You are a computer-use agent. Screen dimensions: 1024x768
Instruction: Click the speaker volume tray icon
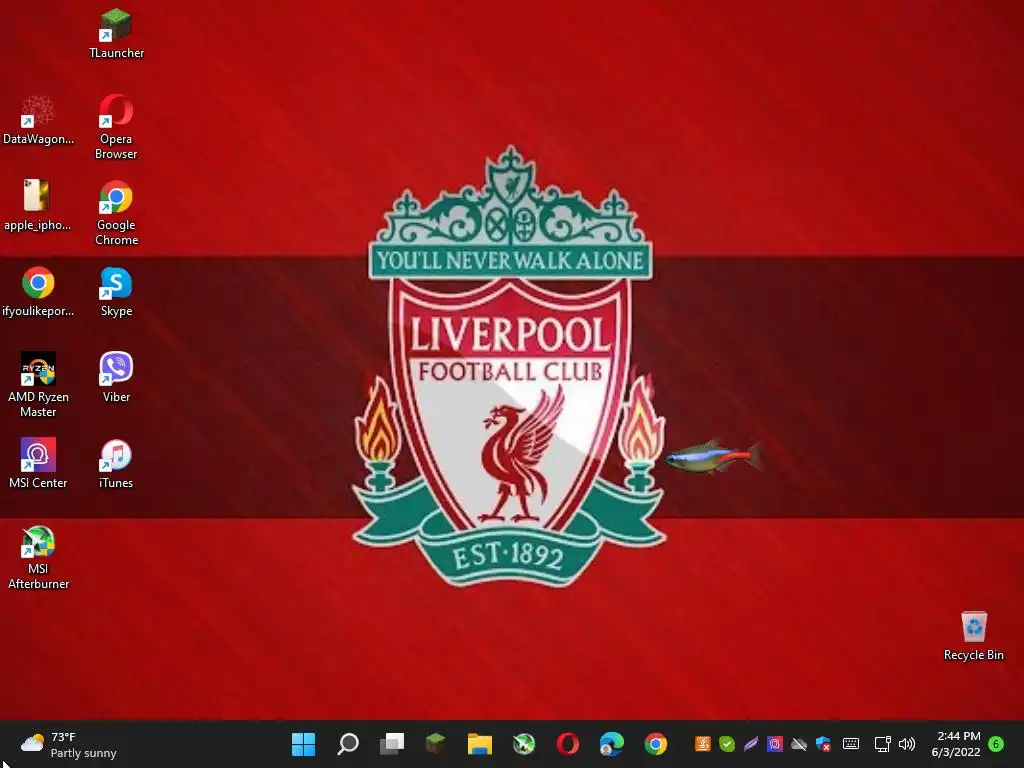(x=907, y=744)
